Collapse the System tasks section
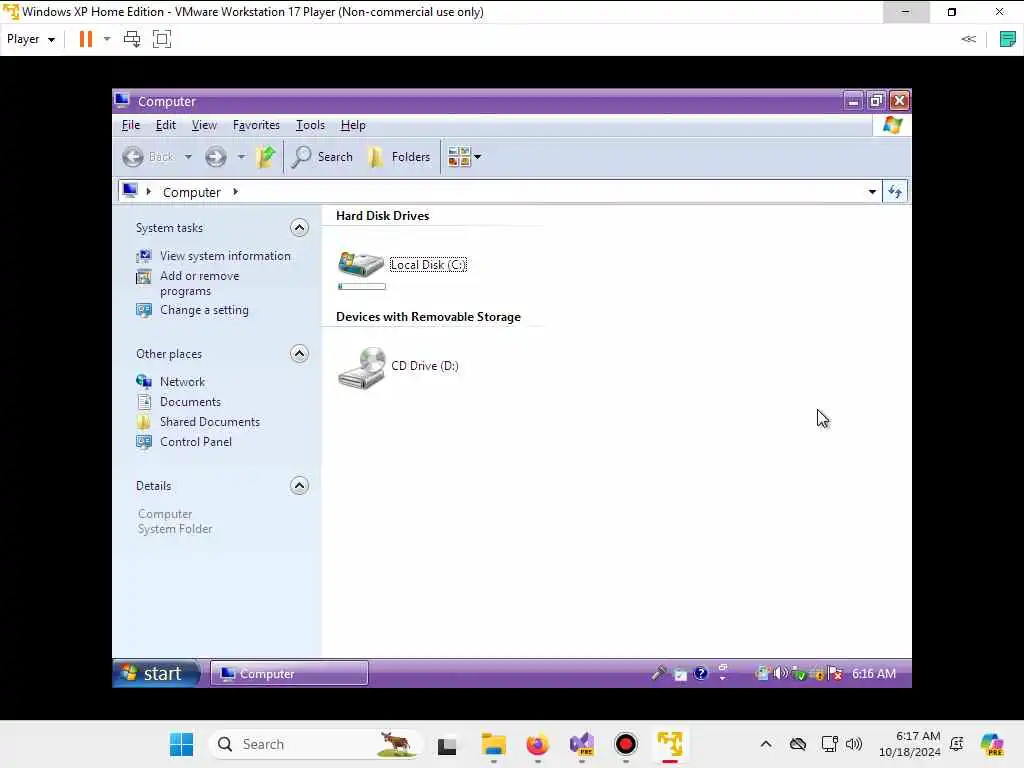The width and height of the screenshot is (1024, 768). tap(299, 228)
